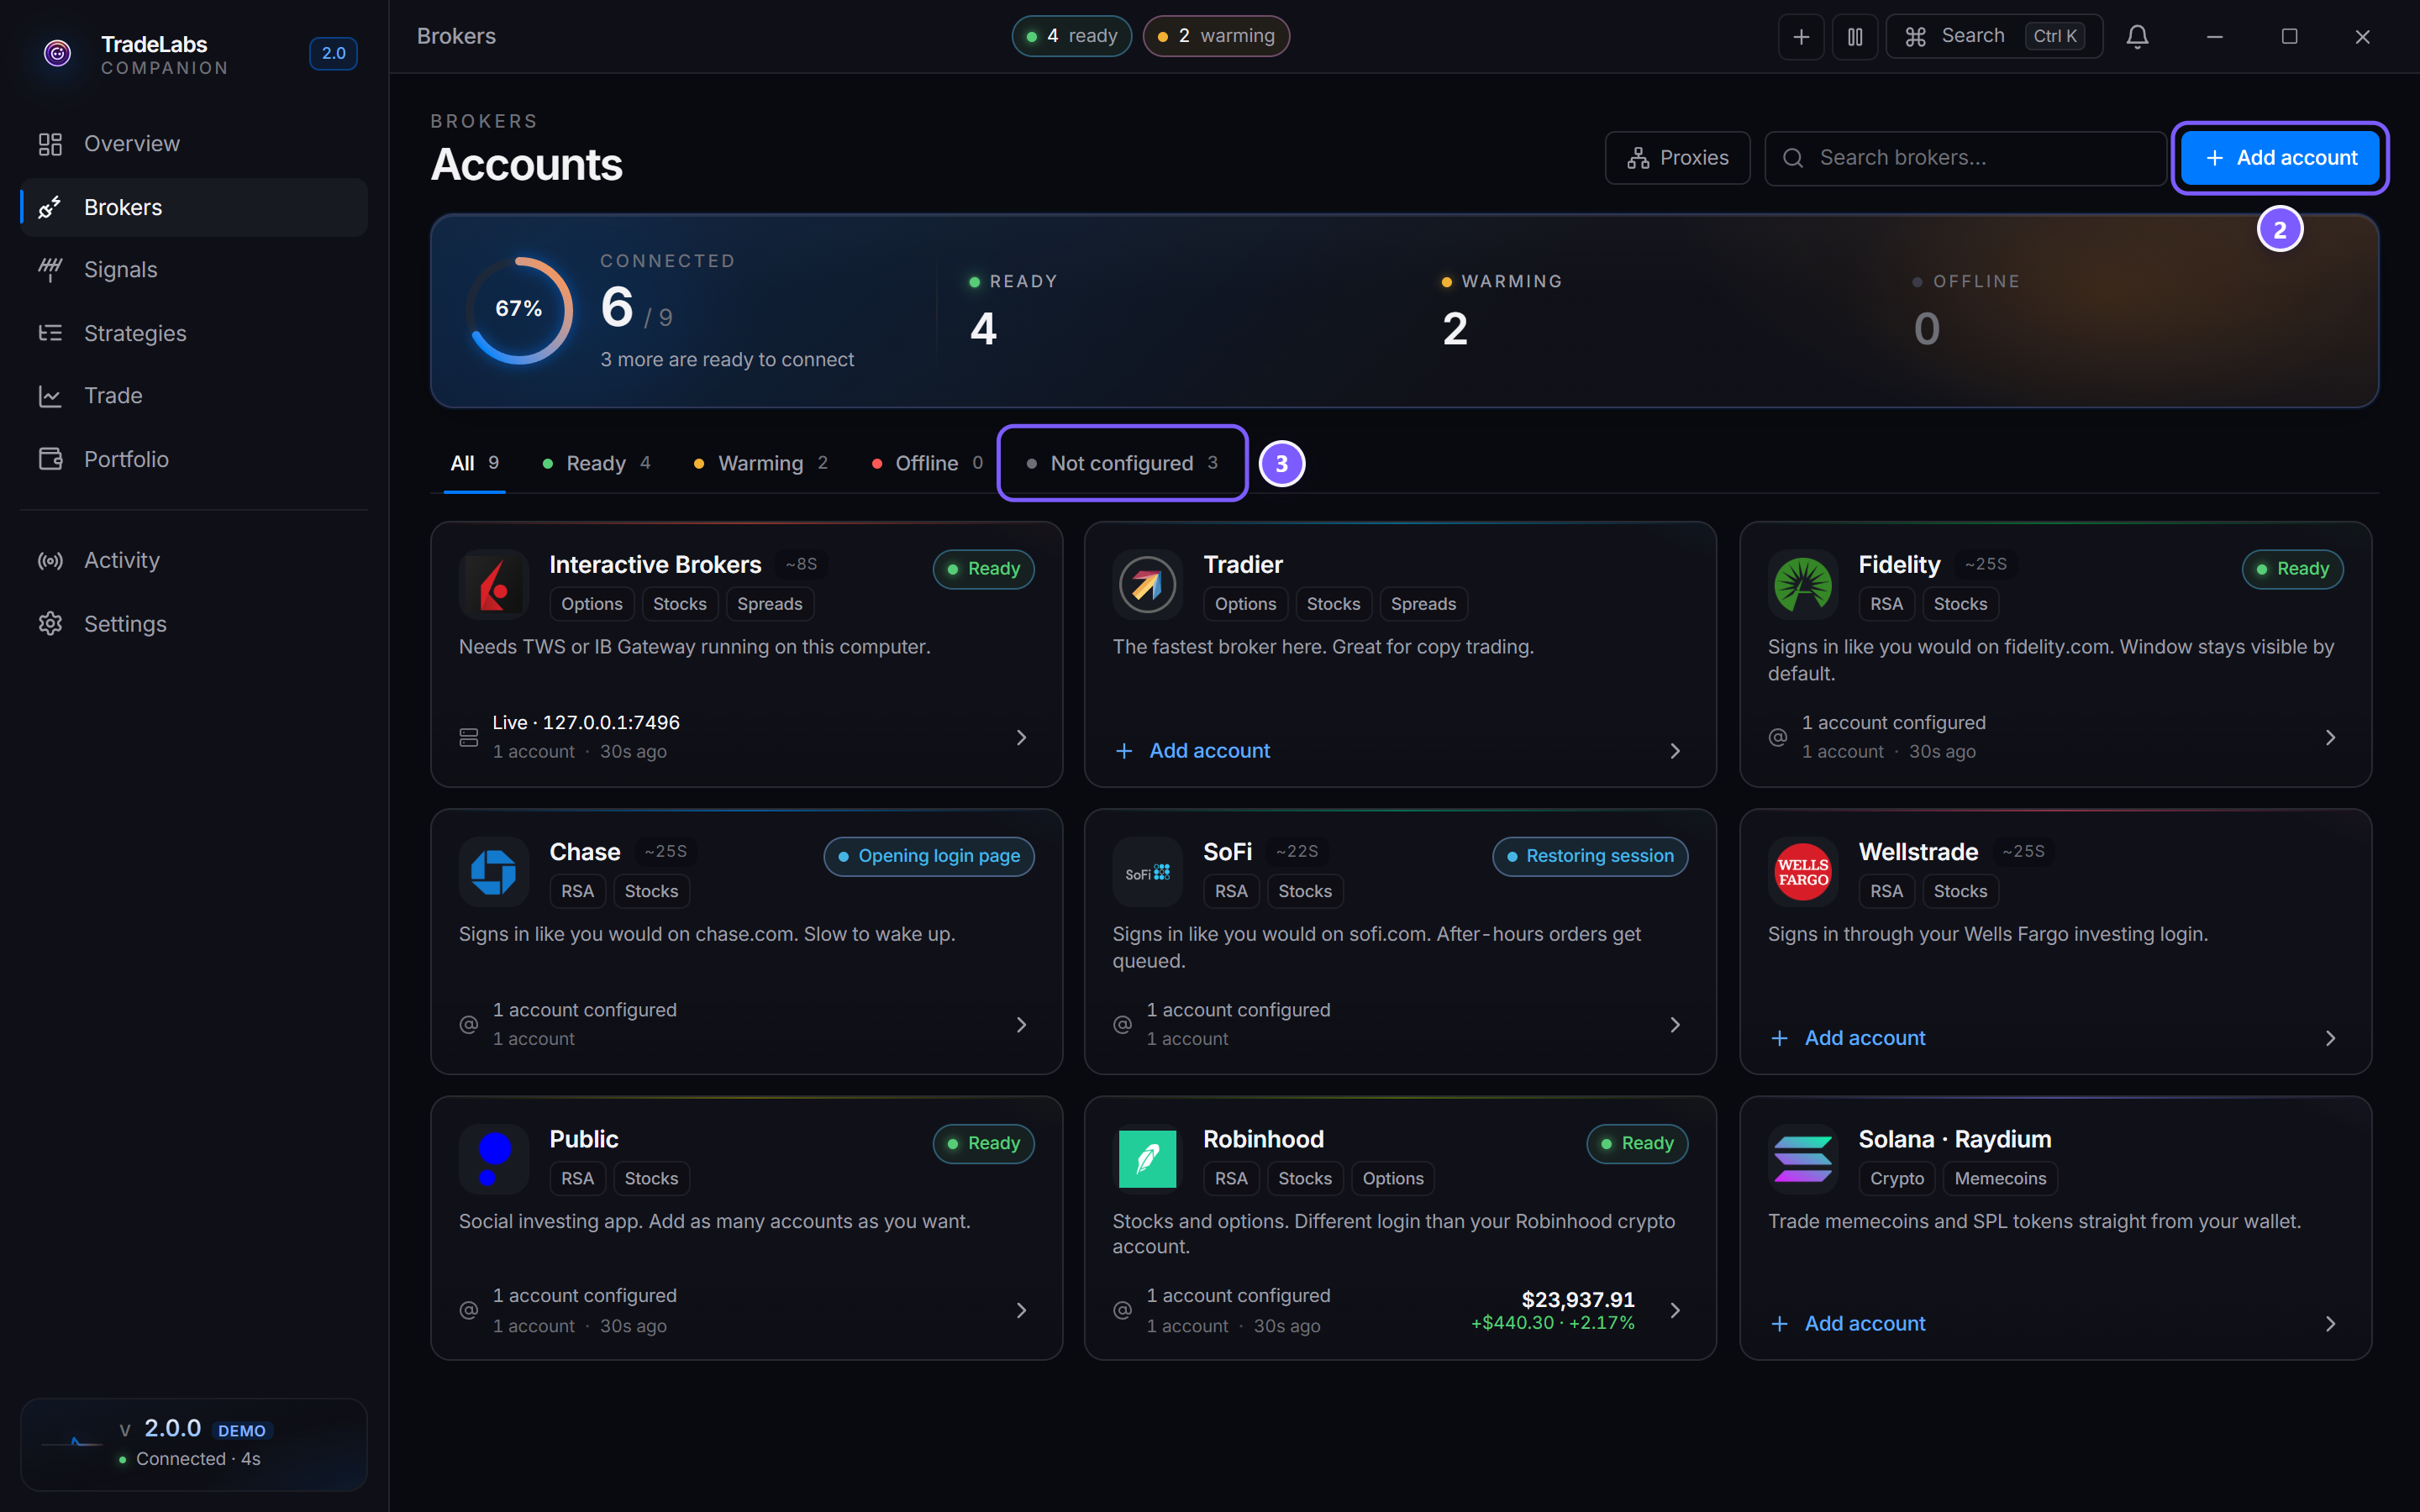Click the Opening login page badge on Chase

[929, 856]
